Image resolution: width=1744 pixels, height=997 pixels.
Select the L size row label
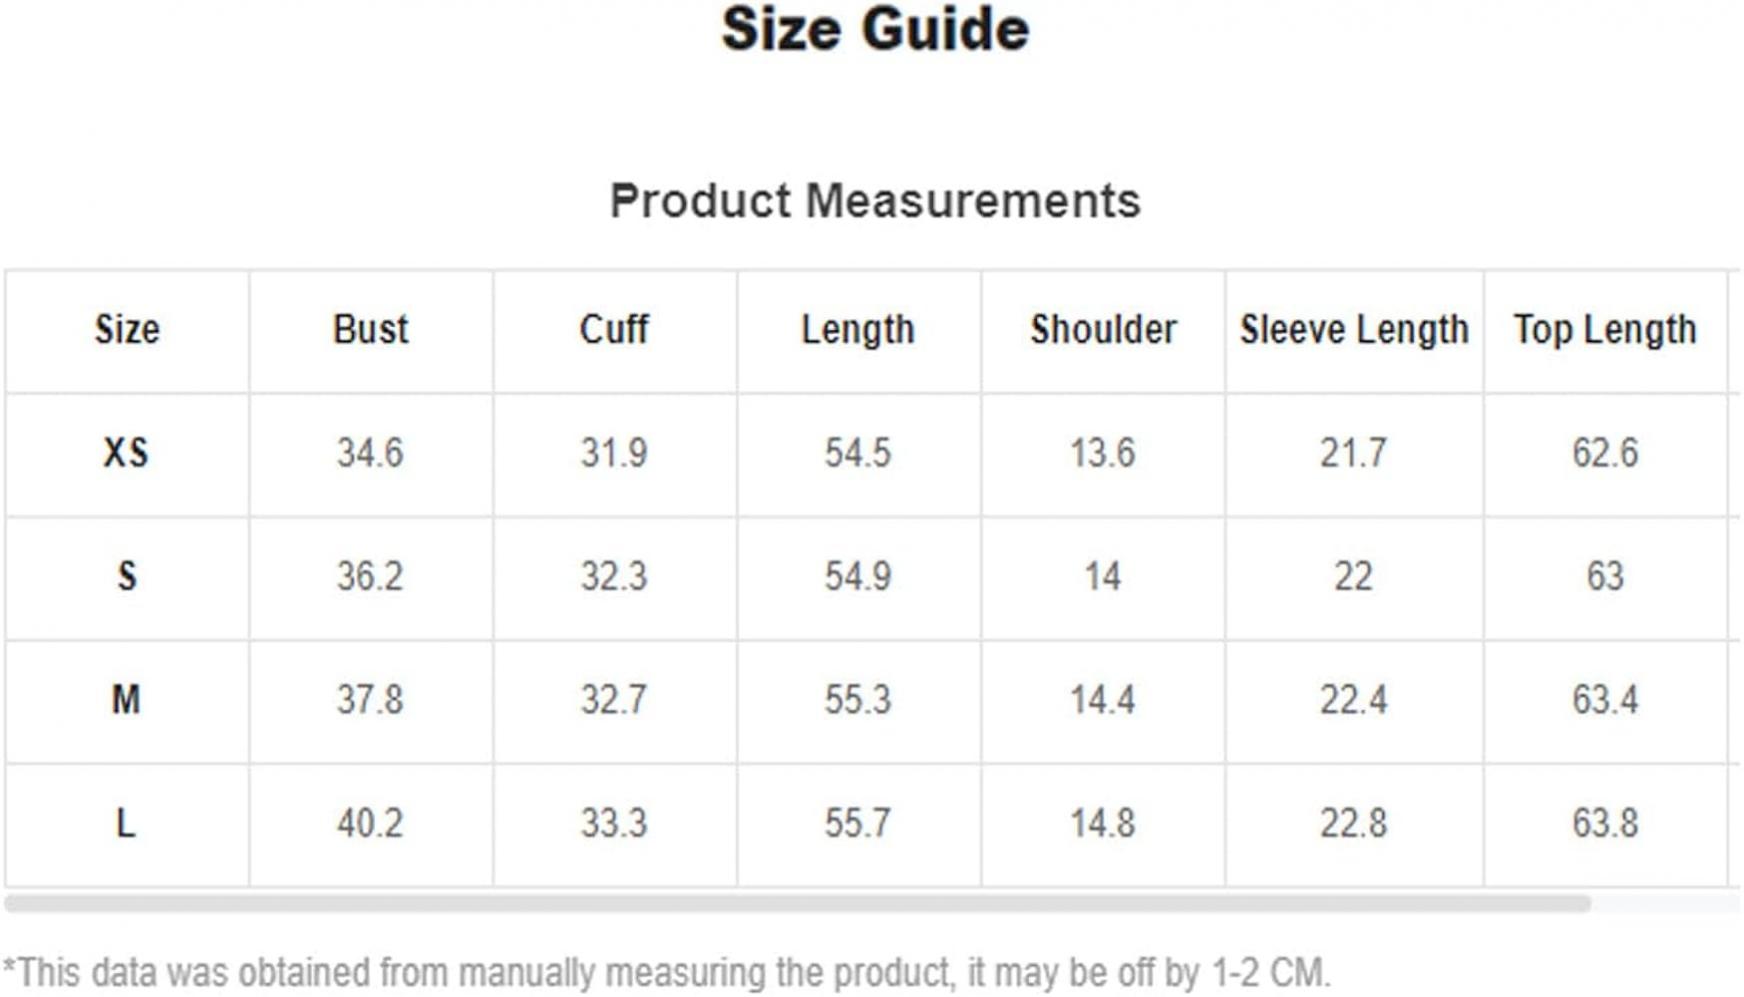coord(125,823)
